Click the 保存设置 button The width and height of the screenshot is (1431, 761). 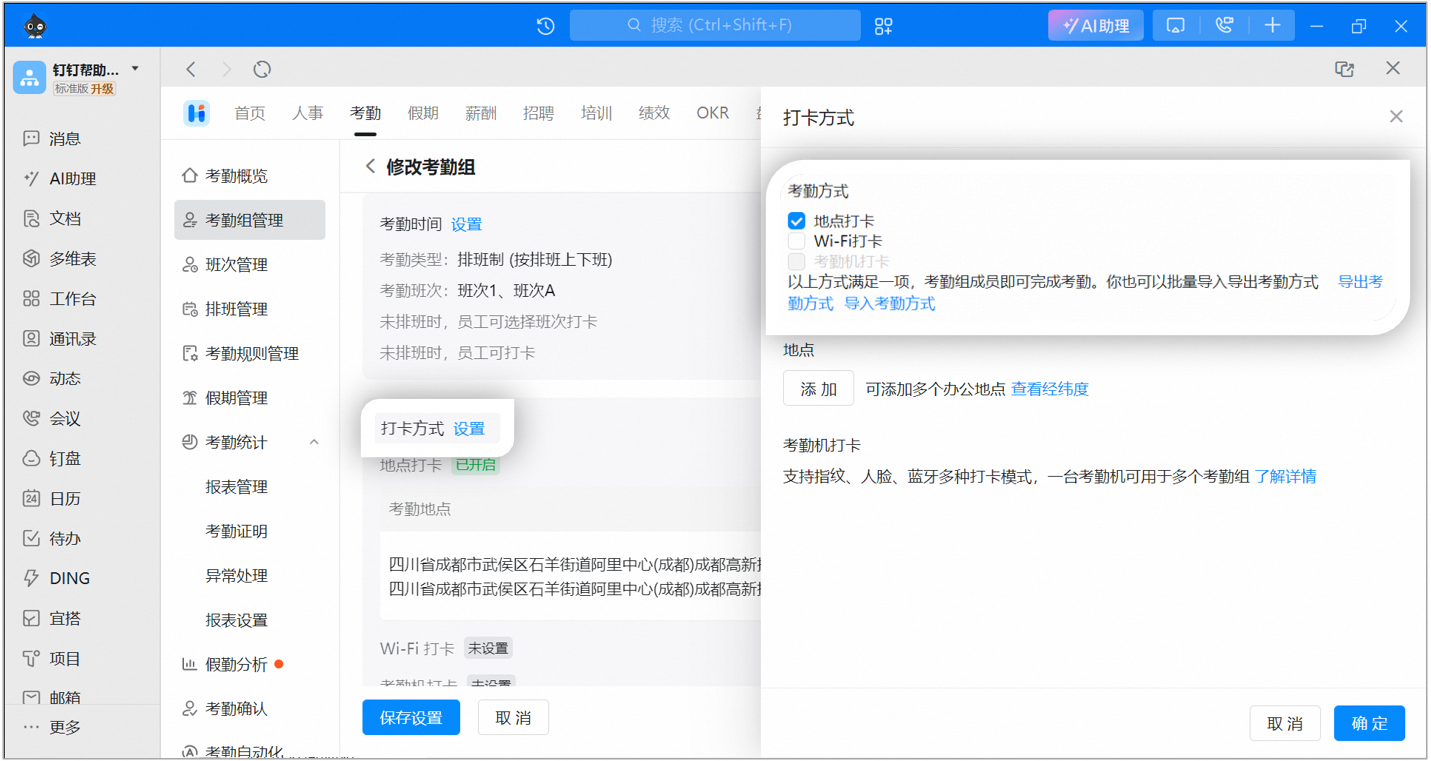point(411,718)
